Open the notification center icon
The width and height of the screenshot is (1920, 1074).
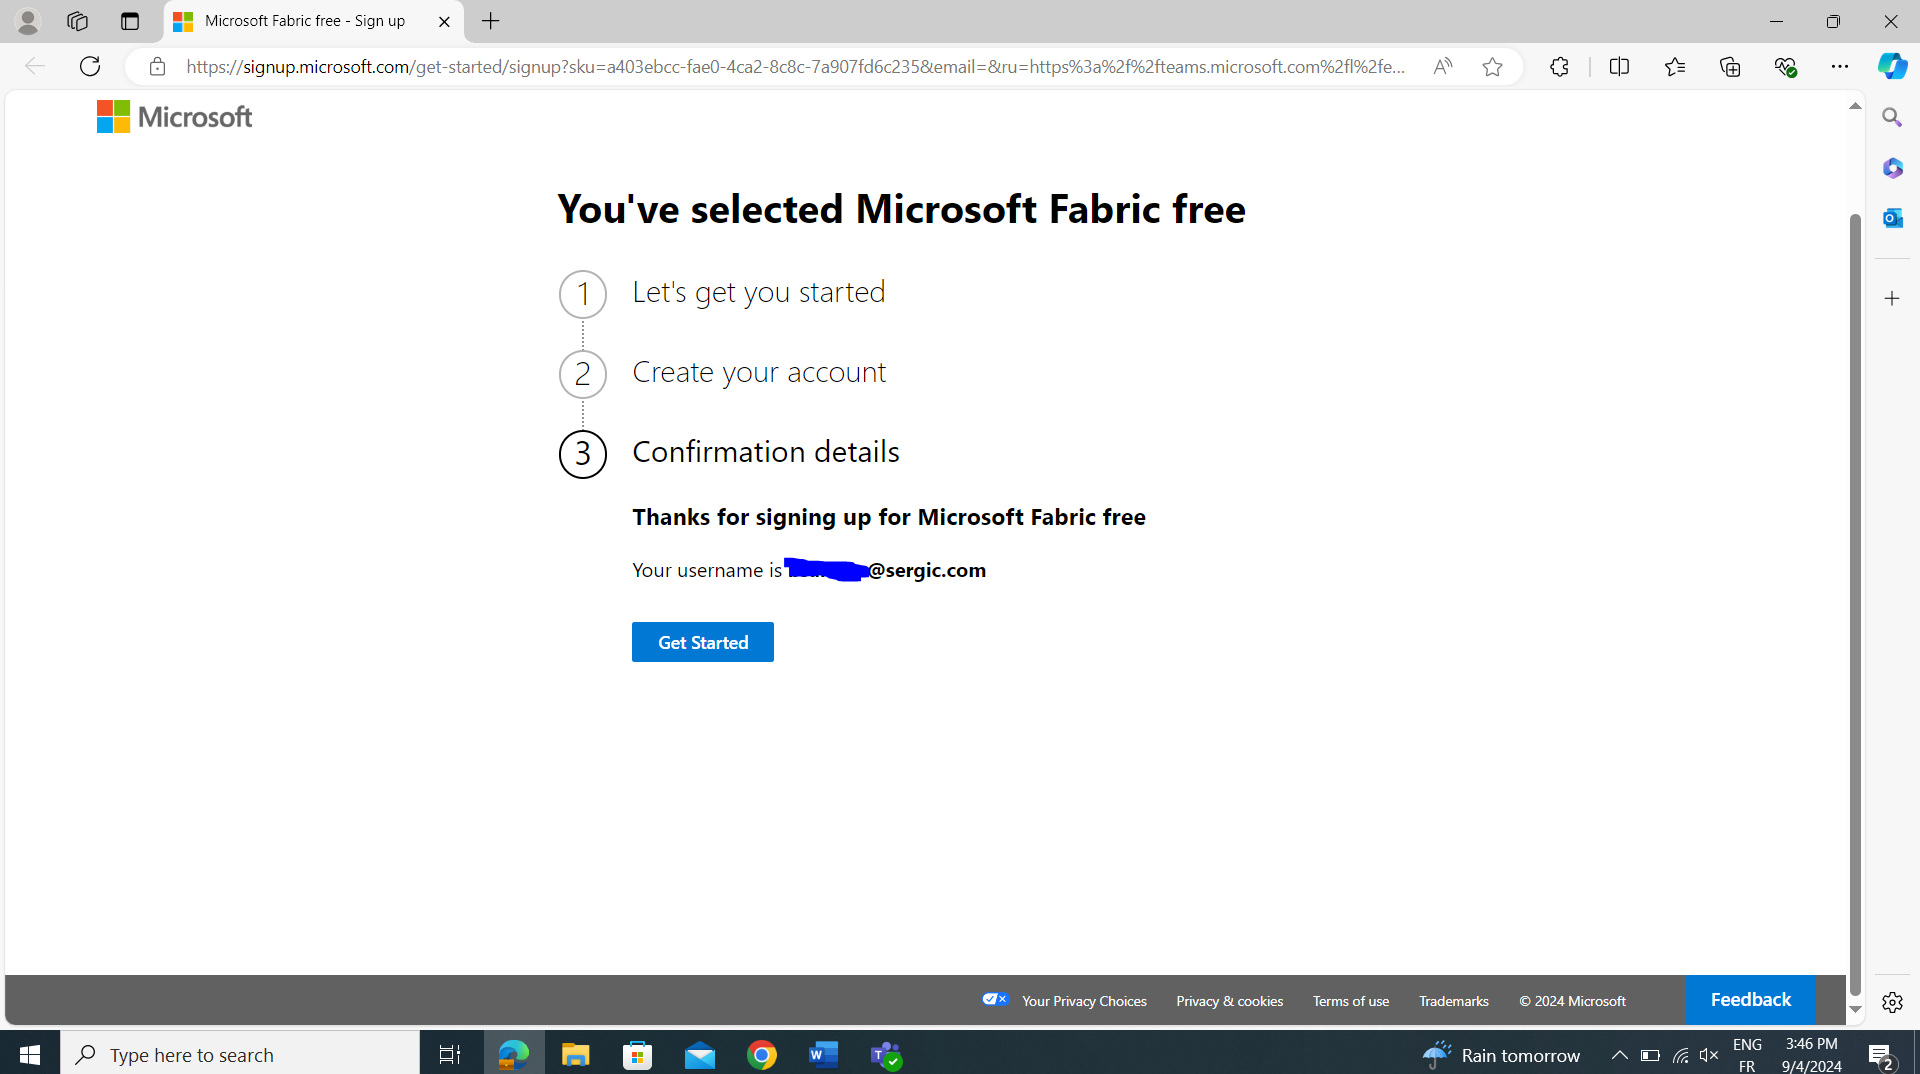(1880, 1055)
